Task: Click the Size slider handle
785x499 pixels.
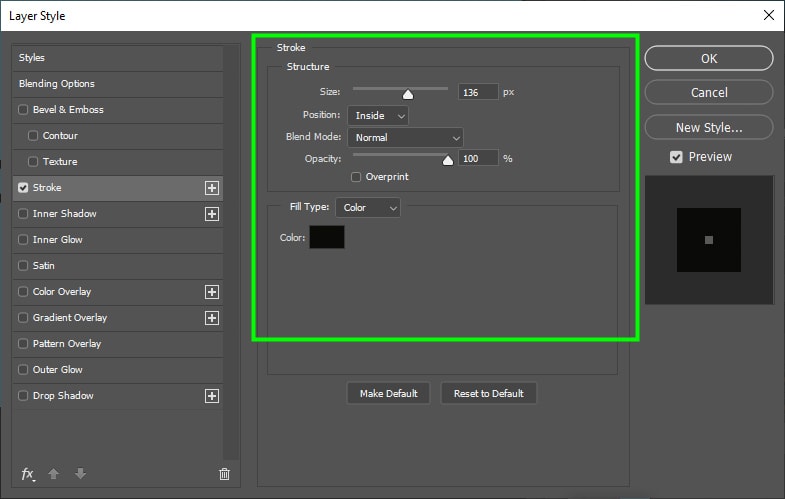Action: click(408, 94)
